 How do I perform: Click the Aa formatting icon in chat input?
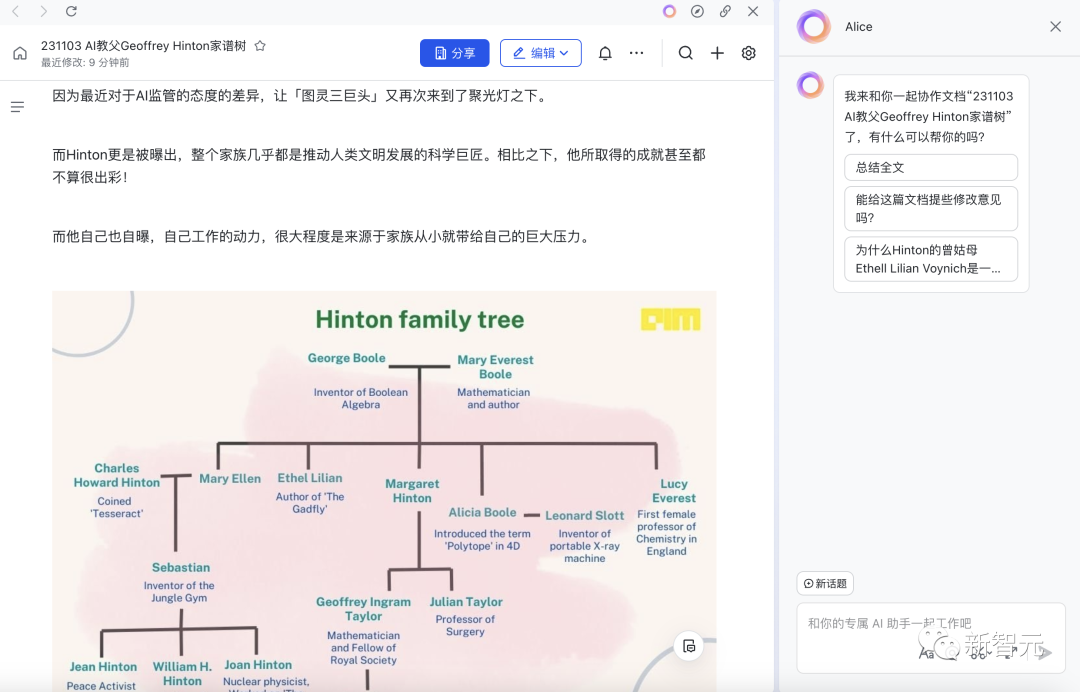[x=925, y=651]
